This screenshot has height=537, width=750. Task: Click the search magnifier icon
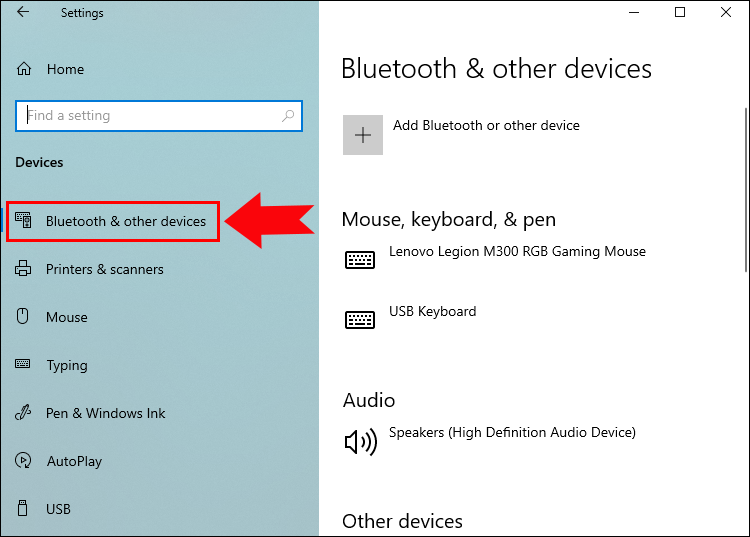289,116
